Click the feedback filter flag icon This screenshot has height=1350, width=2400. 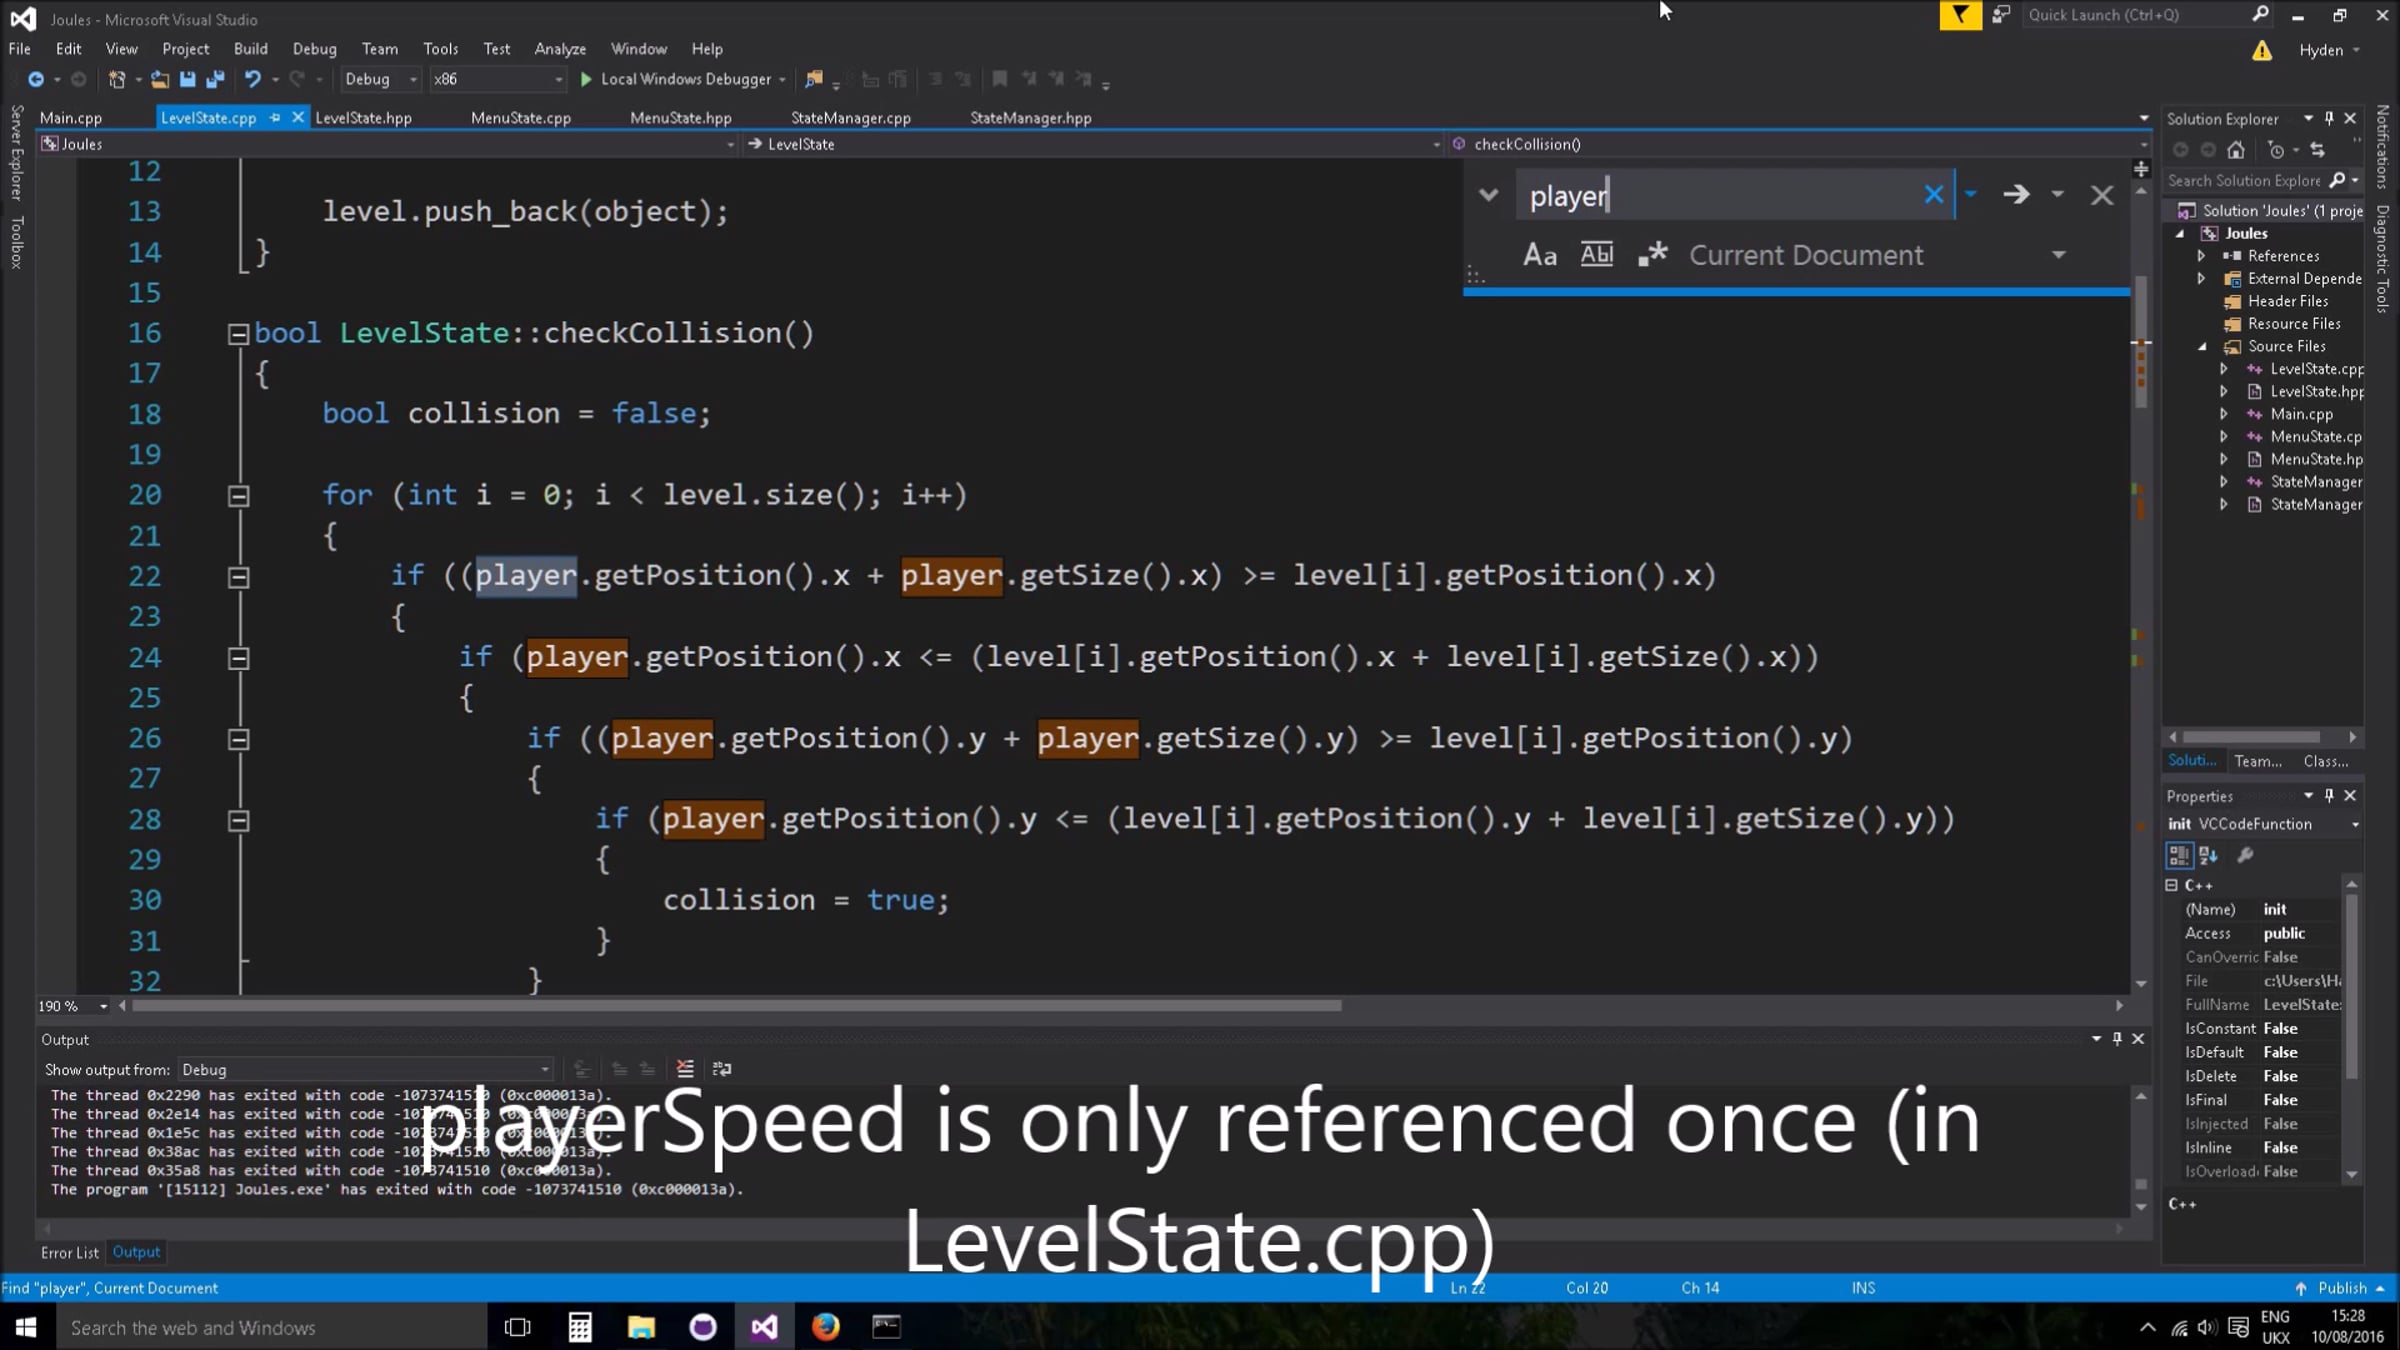pyautogui.click(x=1960, y=15)
